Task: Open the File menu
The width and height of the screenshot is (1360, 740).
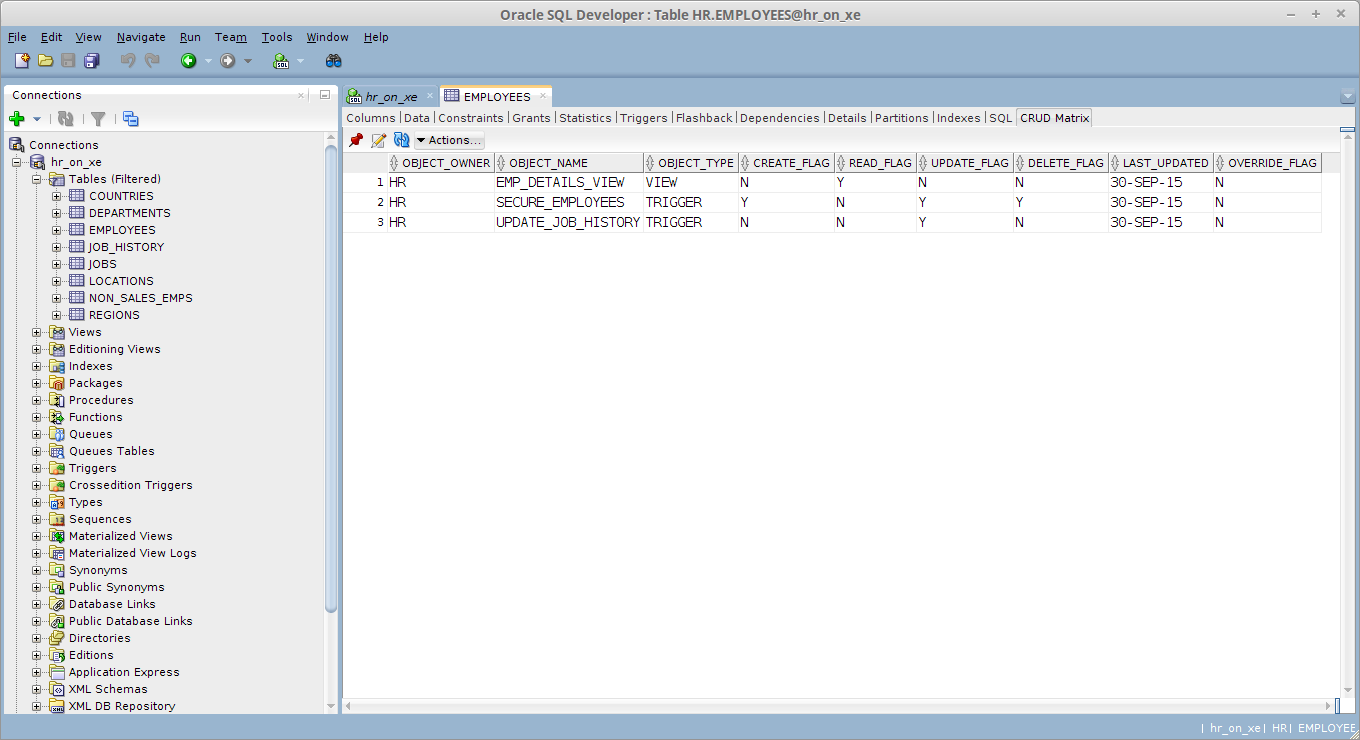Action: tap(17, 37)
